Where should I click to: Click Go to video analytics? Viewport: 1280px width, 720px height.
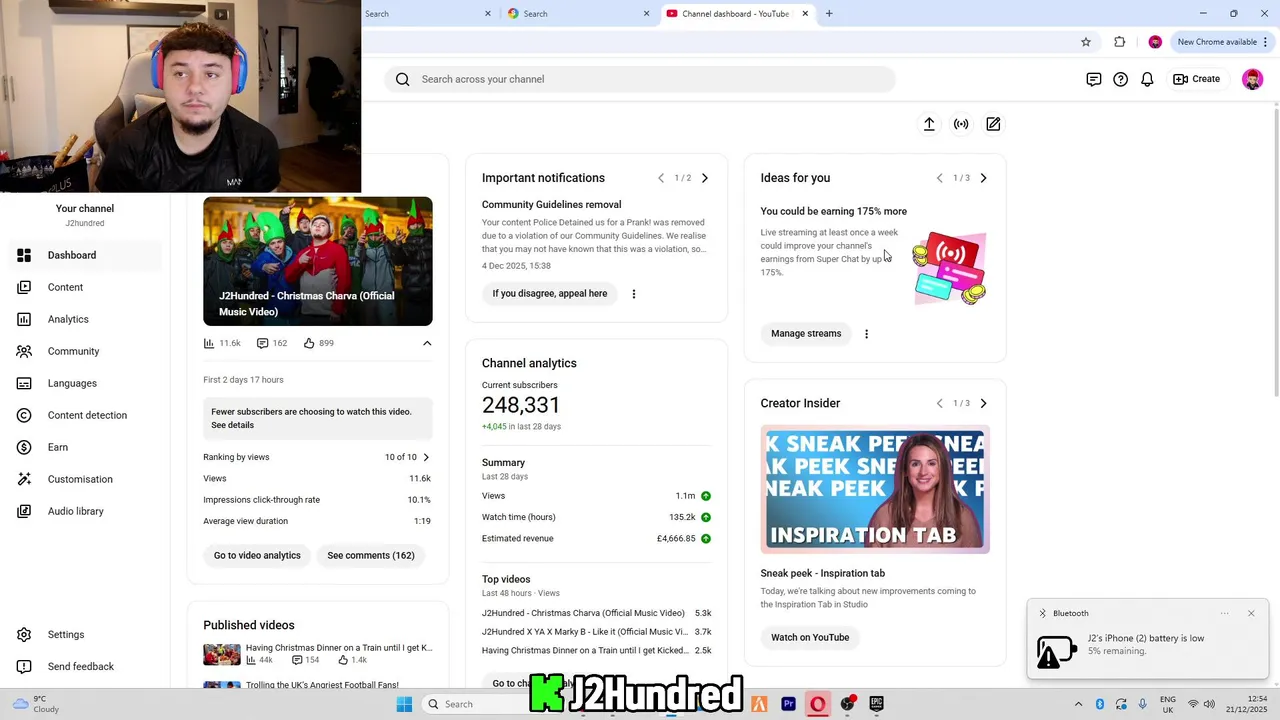pyautogui.click(x=257, y=555)
